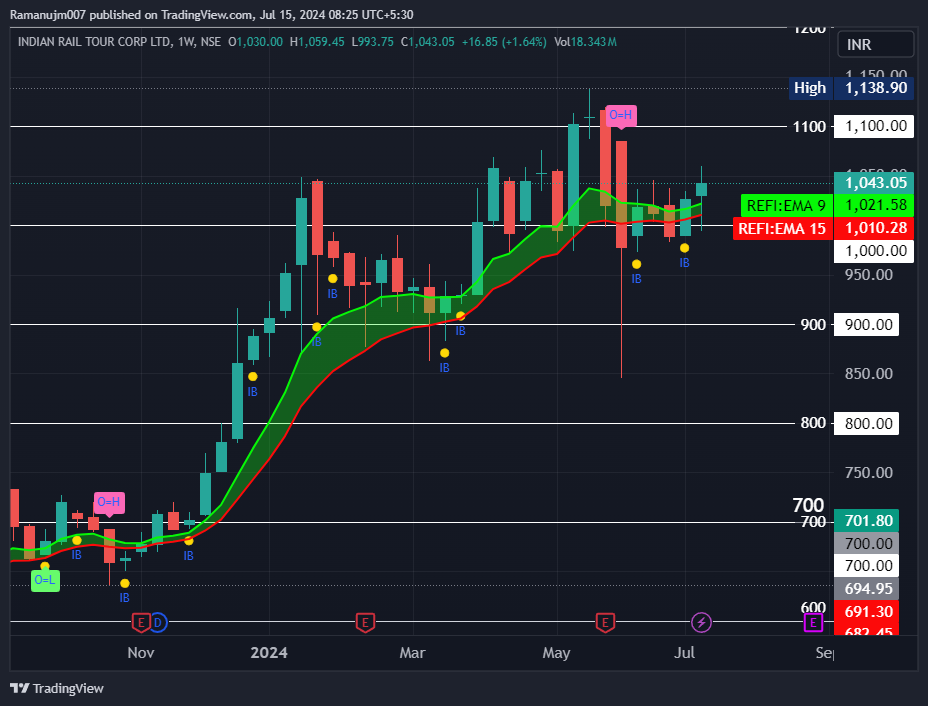Click the TradingView wordmark text
Screen dimensions: 928x706
[68, 688]
